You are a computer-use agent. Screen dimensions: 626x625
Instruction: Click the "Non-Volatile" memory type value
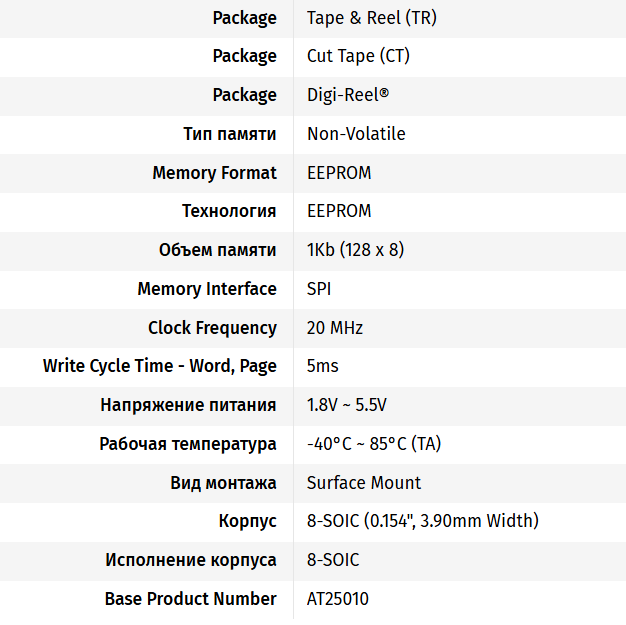(356, 134)
